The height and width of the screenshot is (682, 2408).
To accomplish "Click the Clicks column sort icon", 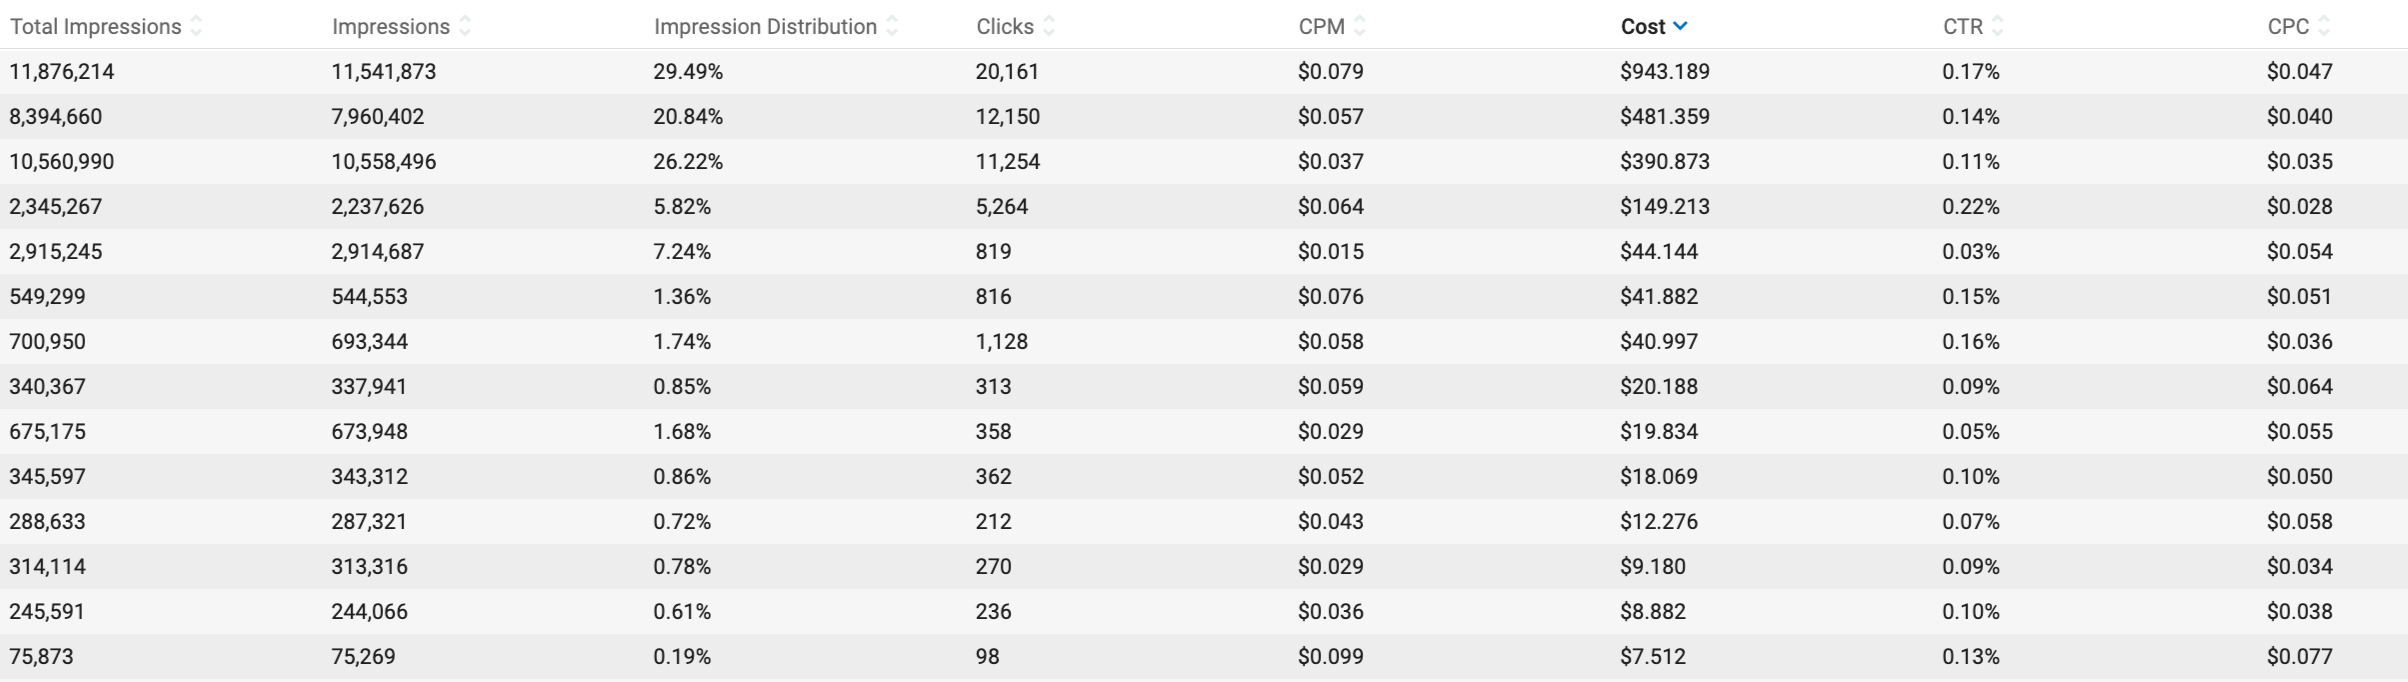I will click(x=1049, y=27).
